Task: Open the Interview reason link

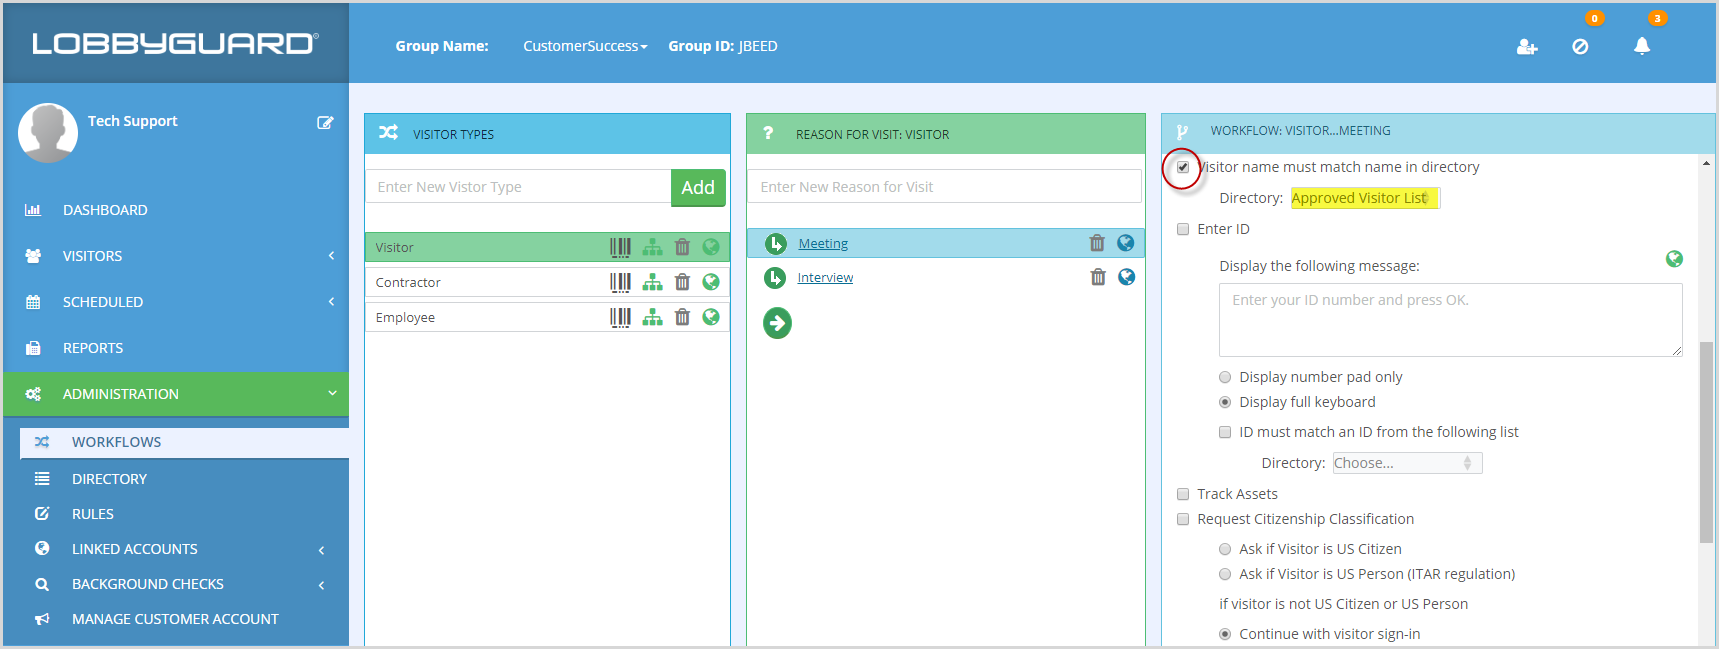Action: pos(825,278)
